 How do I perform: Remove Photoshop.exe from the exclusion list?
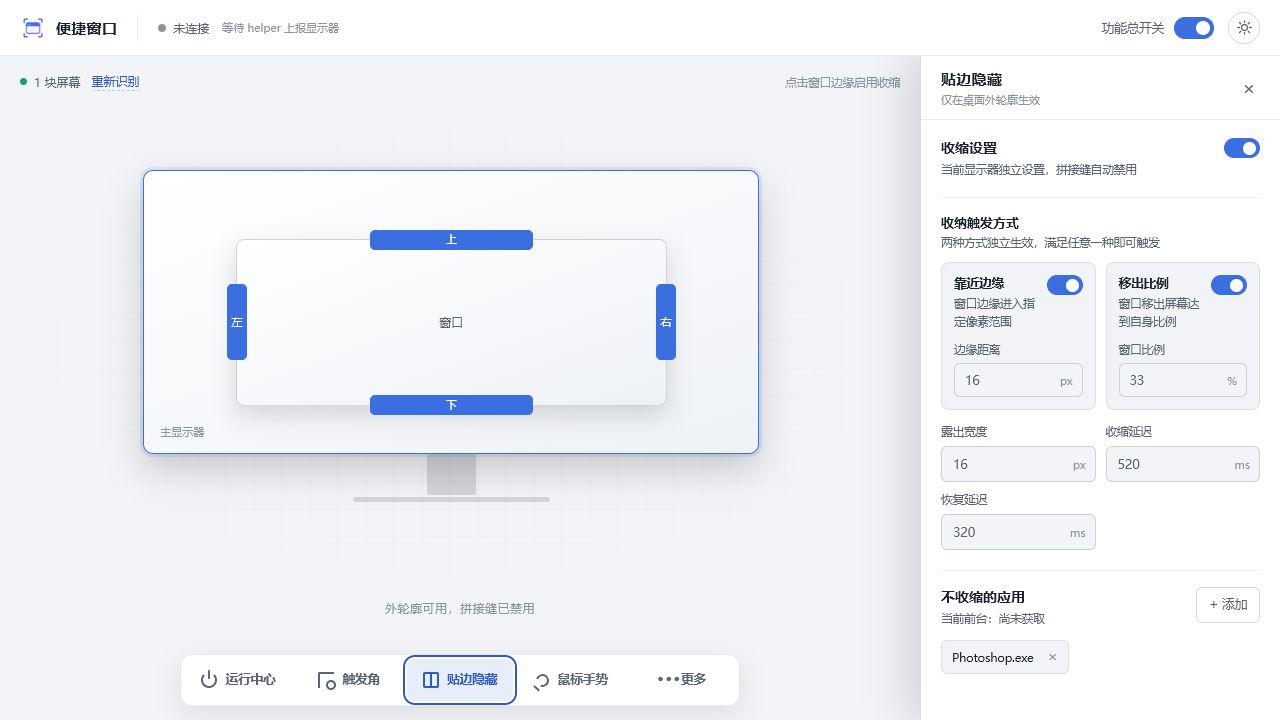1052,657
